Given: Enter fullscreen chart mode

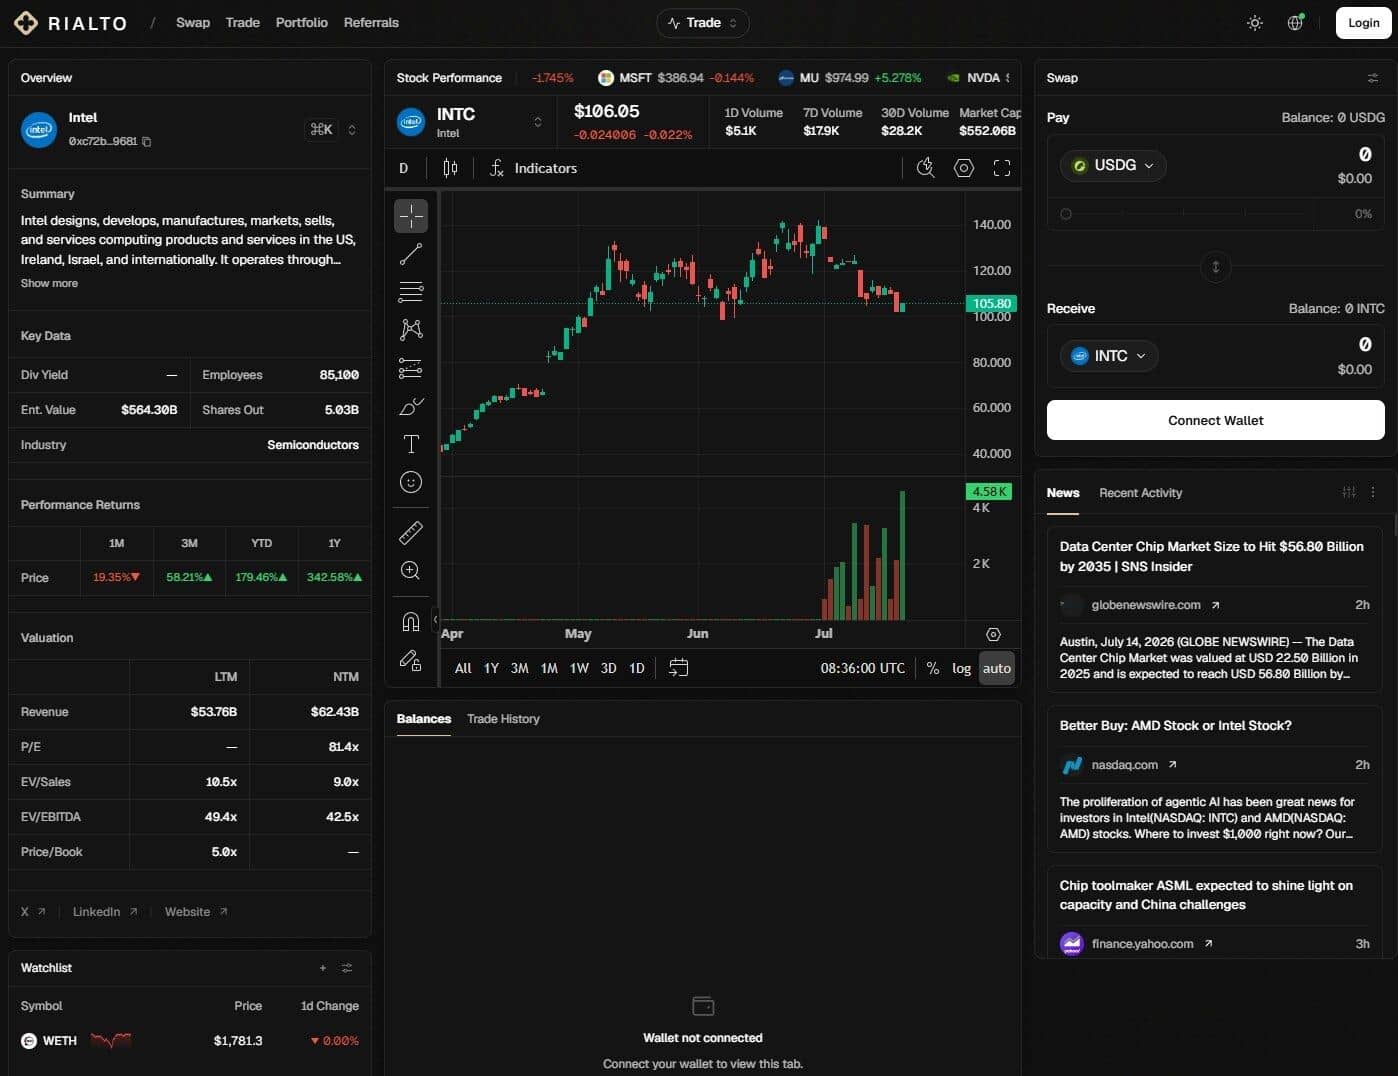Looking at the screenshot, I should (1002, 168).
